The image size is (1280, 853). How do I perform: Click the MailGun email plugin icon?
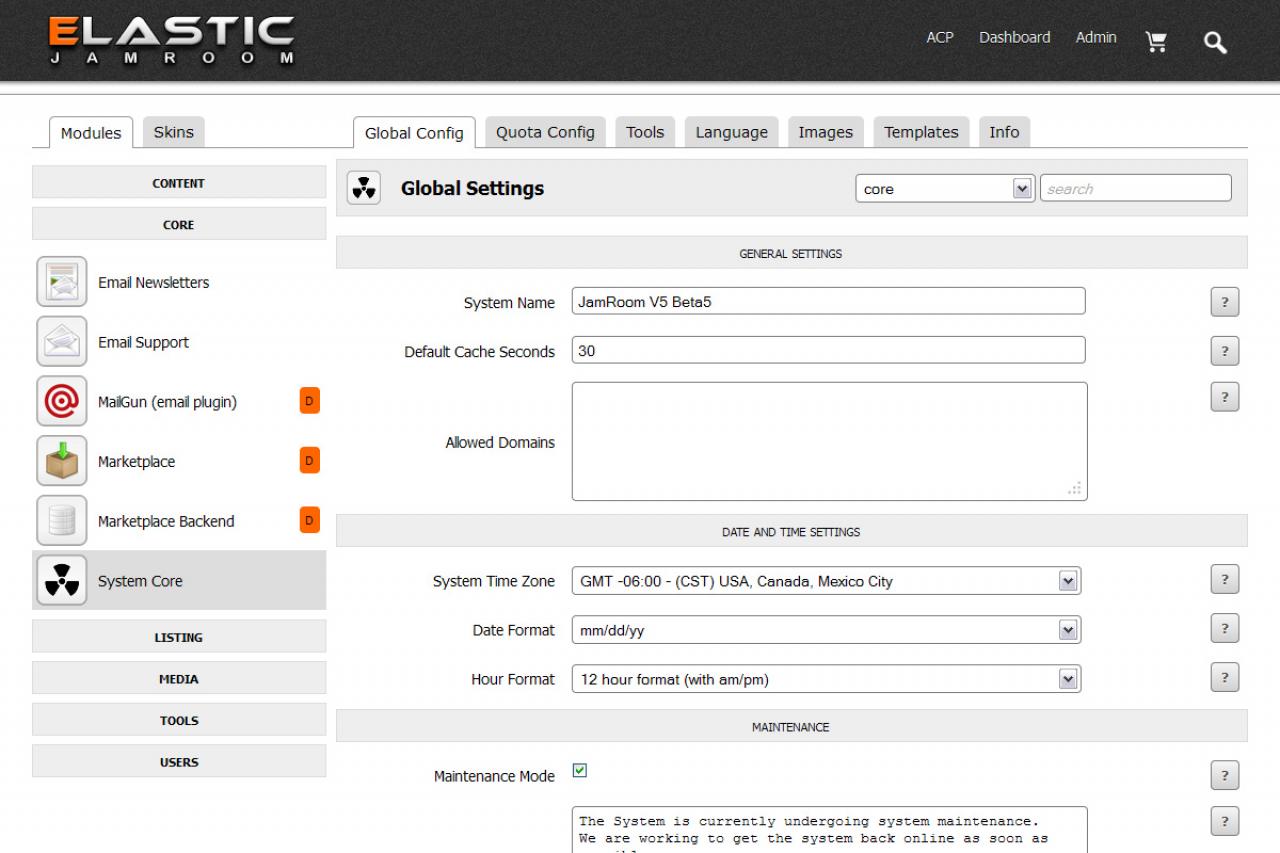tap(62, 402)
